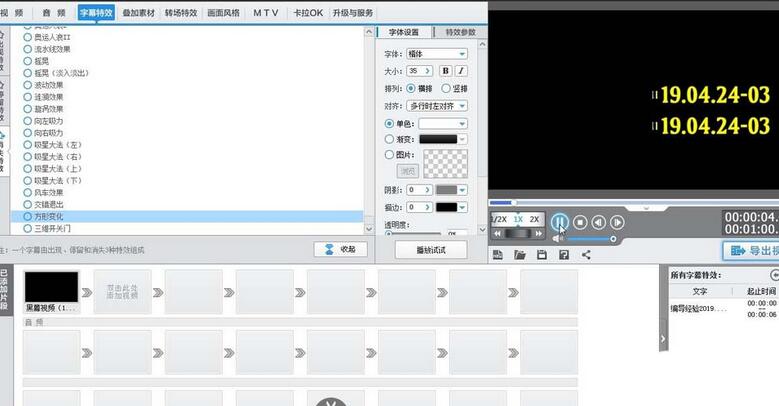Open the 字体设置 settings tab
This screenshot has height=406, width=779.
[403, 32]
